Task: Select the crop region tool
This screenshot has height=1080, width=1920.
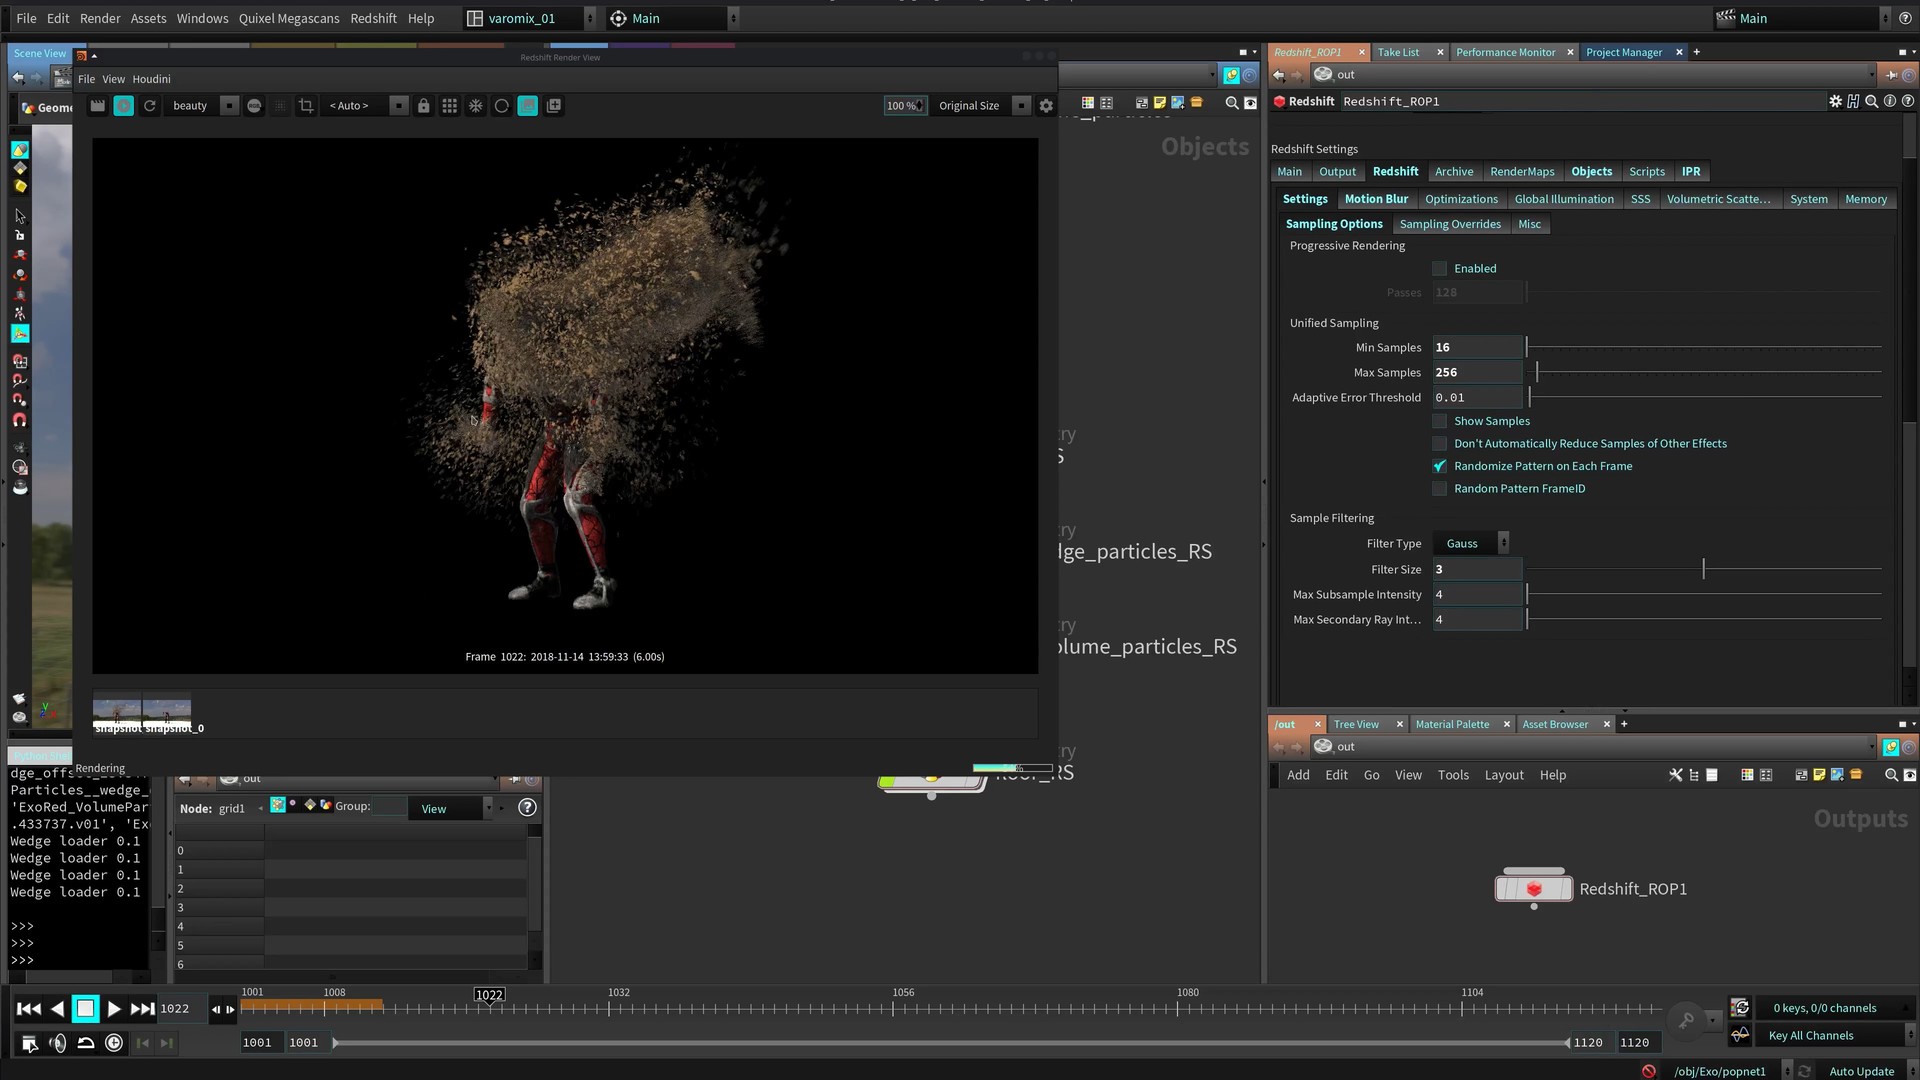Action: click(306, 106)
